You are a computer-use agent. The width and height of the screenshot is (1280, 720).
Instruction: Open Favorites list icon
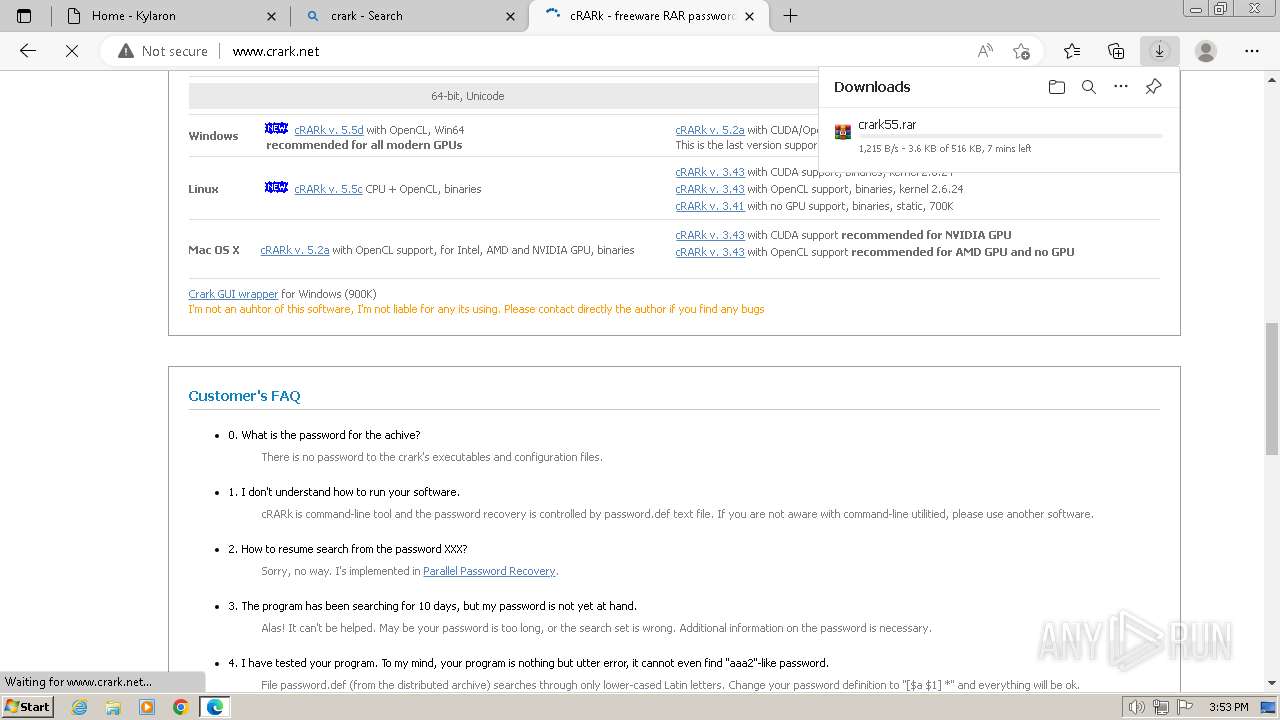[x=1072, y=51]
